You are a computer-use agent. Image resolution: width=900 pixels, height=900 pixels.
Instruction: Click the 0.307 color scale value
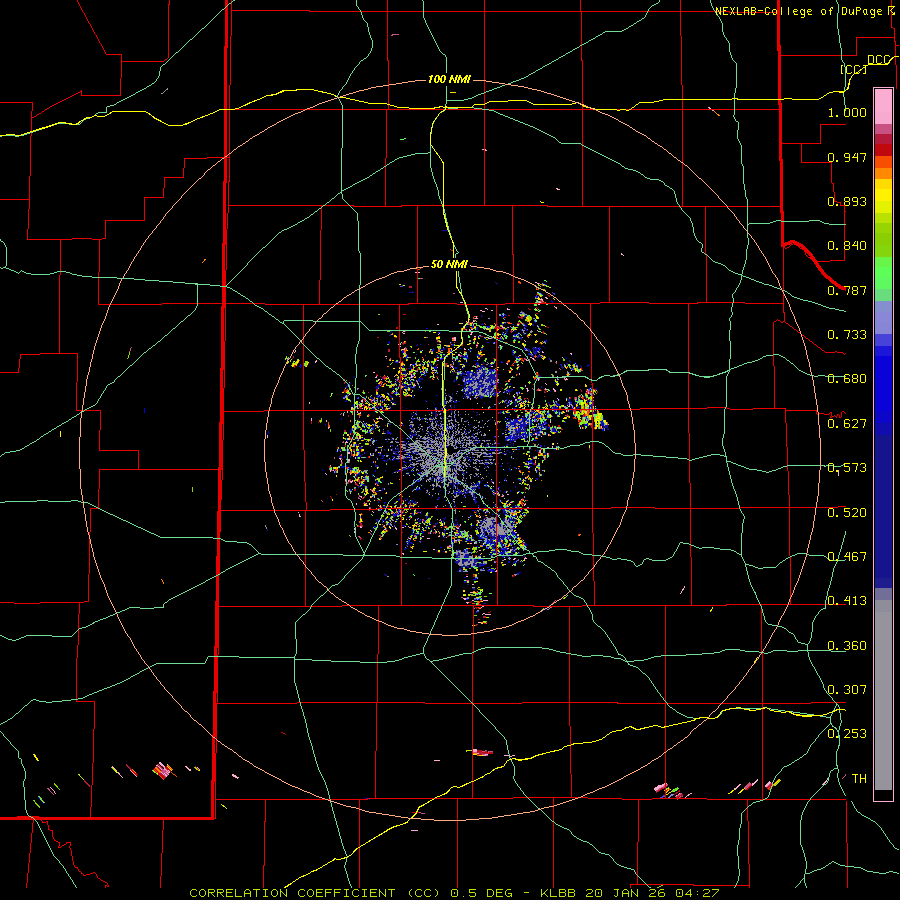[847, 690]
